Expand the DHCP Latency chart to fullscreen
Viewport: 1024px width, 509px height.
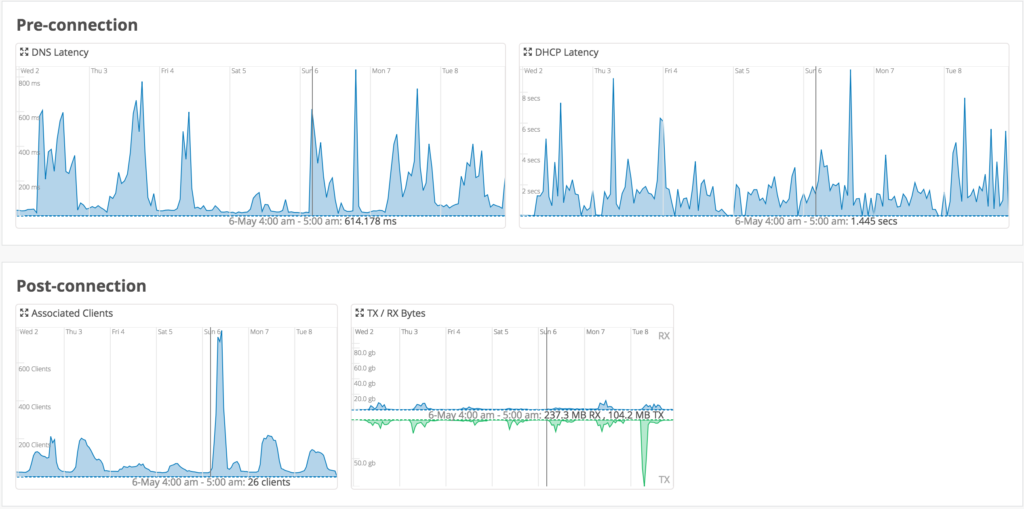(x=527, y=52)
